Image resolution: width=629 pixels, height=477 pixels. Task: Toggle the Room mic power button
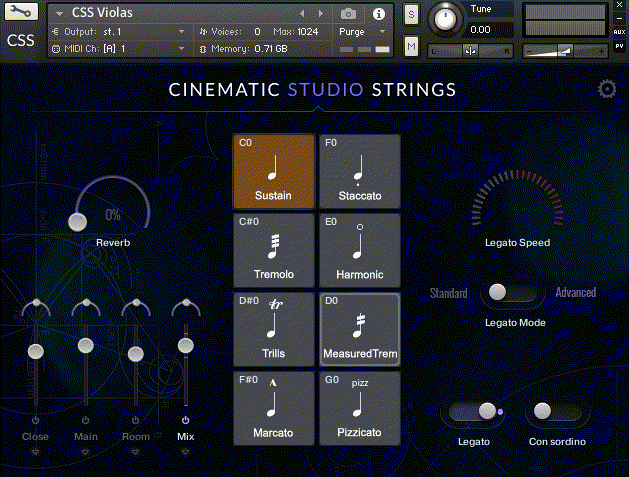pyautogui.click(x=136, y=420)
